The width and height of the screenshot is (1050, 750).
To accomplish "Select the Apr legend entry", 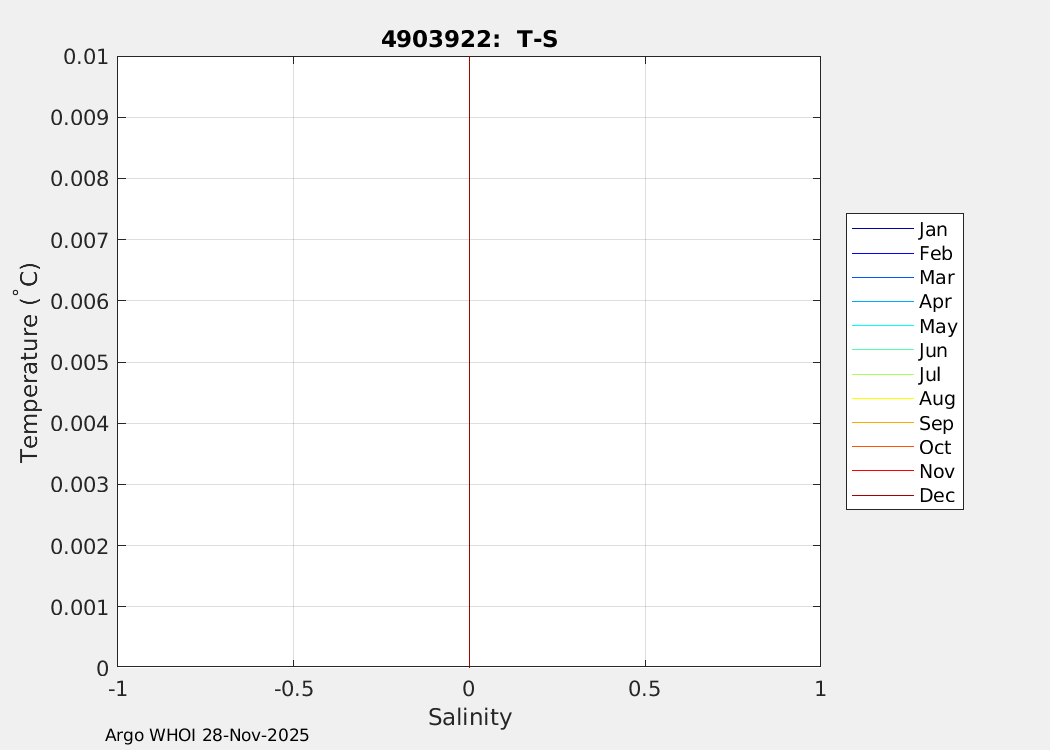I will click(935, 302).
